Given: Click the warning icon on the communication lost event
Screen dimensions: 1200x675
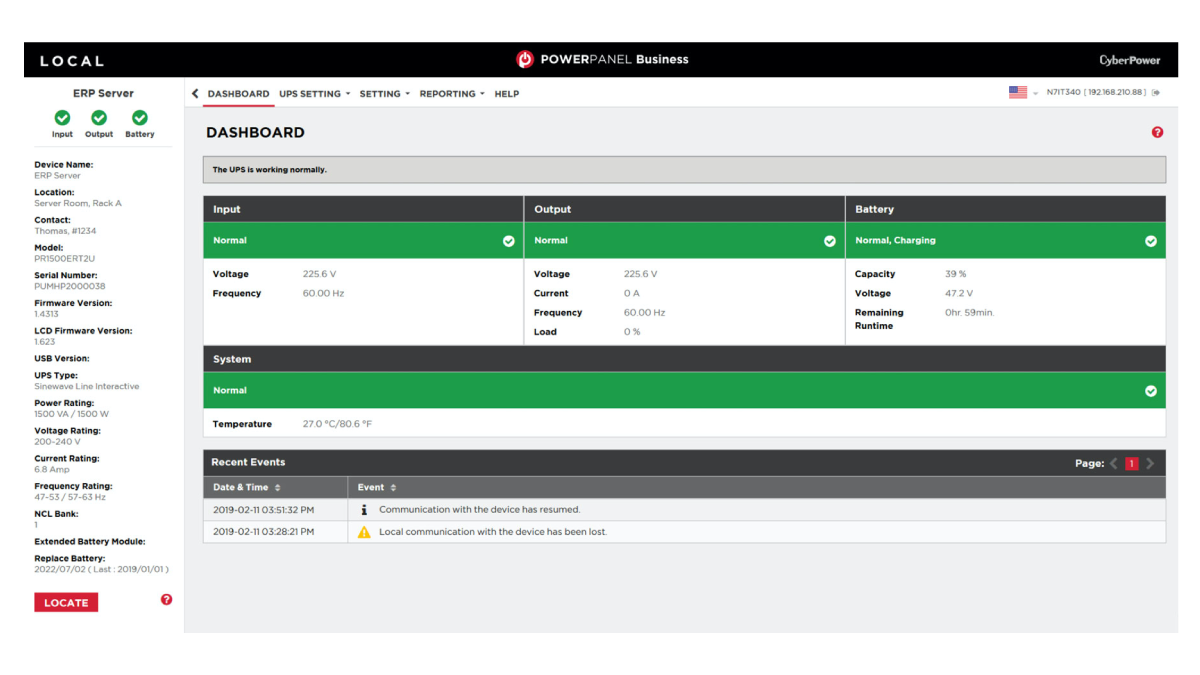Looking at the screenshot, I should (x=364, y=531).
